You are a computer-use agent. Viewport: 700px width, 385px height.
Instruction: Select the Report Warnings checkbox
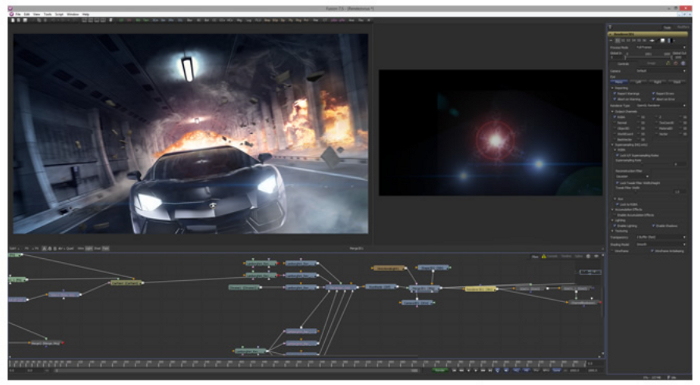coord(615,93)
